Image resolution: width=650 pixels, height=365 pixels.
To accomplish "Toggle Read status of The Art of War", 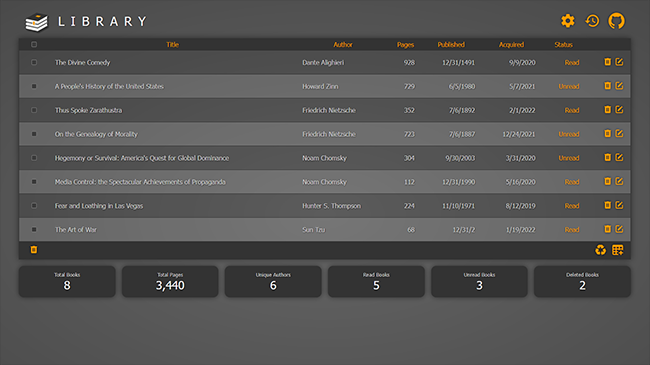I will click(572, 229).
